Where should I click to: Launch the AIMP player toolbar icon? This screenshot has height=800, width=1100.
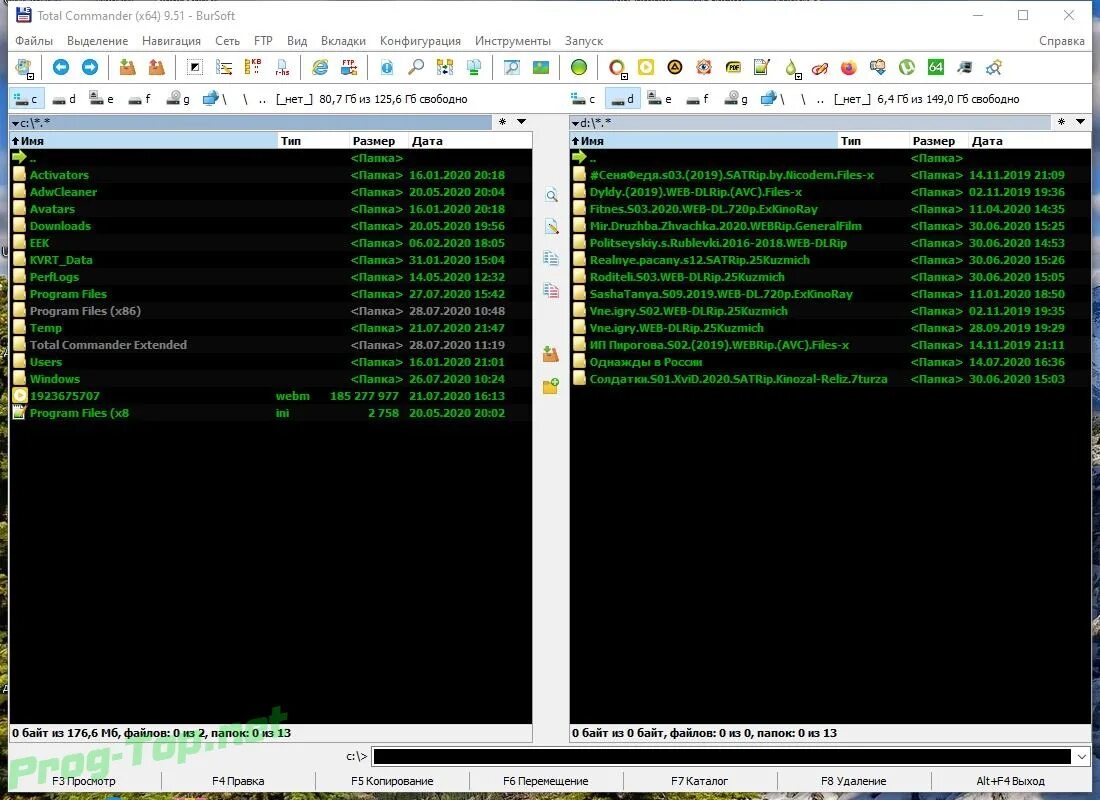674,67
